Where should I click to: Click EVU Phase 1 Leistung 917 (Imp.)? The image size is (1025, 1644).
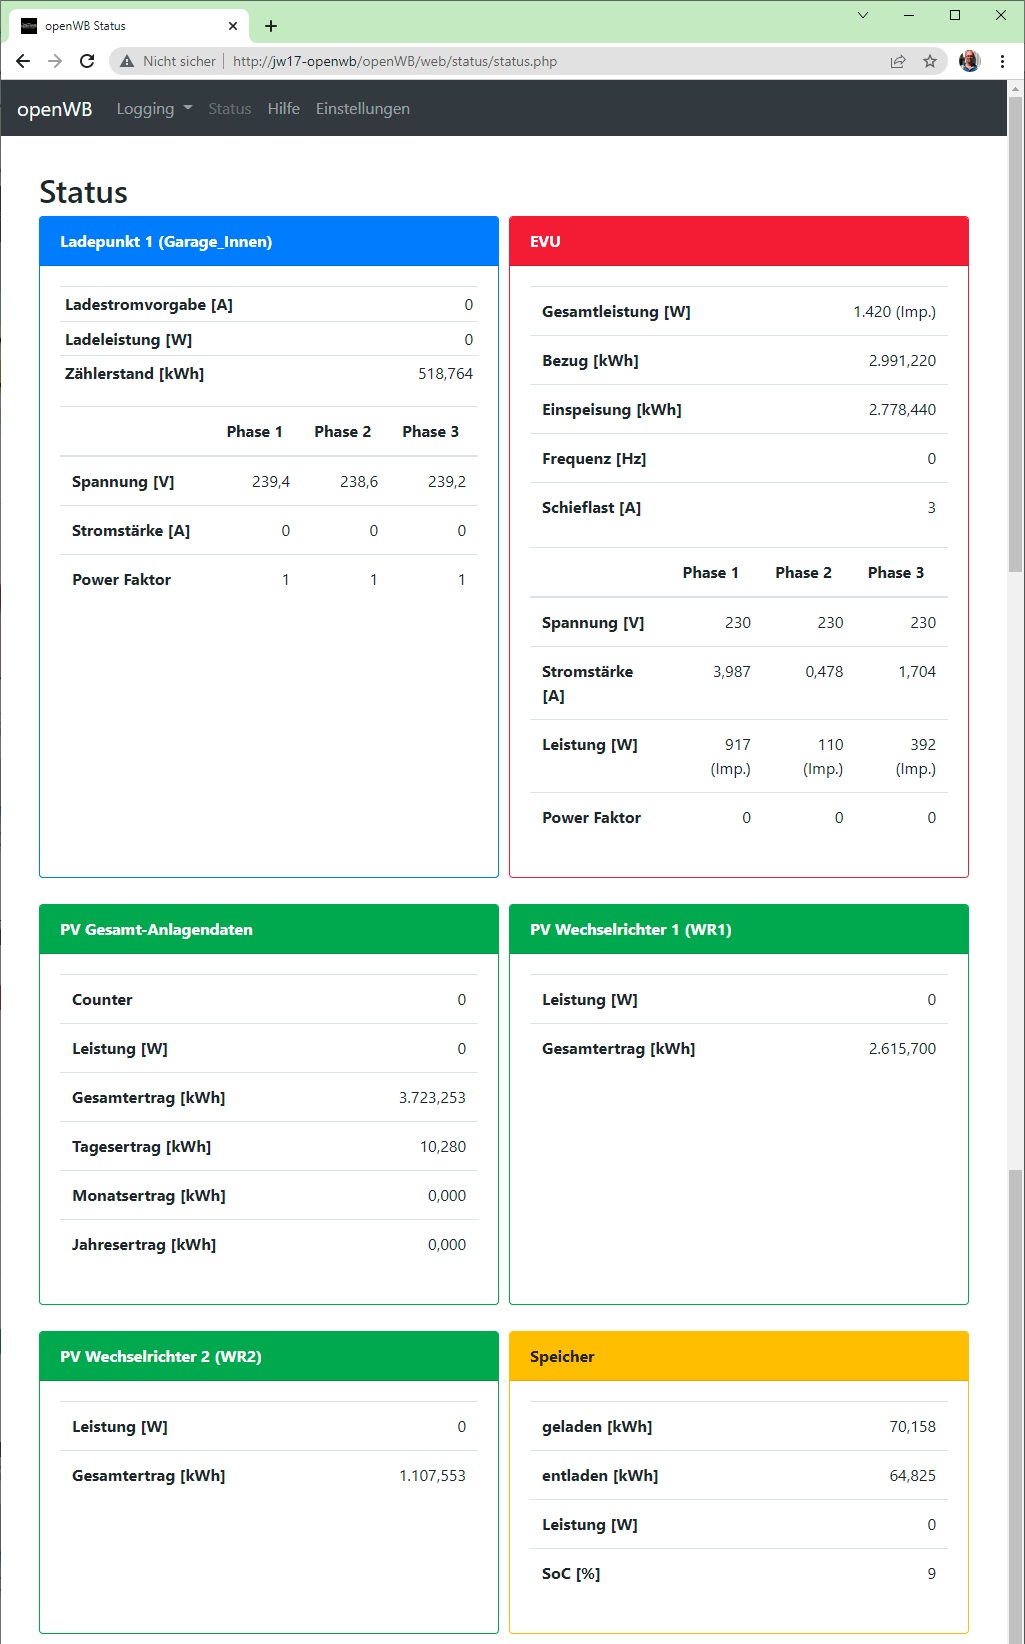[x=731, y=757]
